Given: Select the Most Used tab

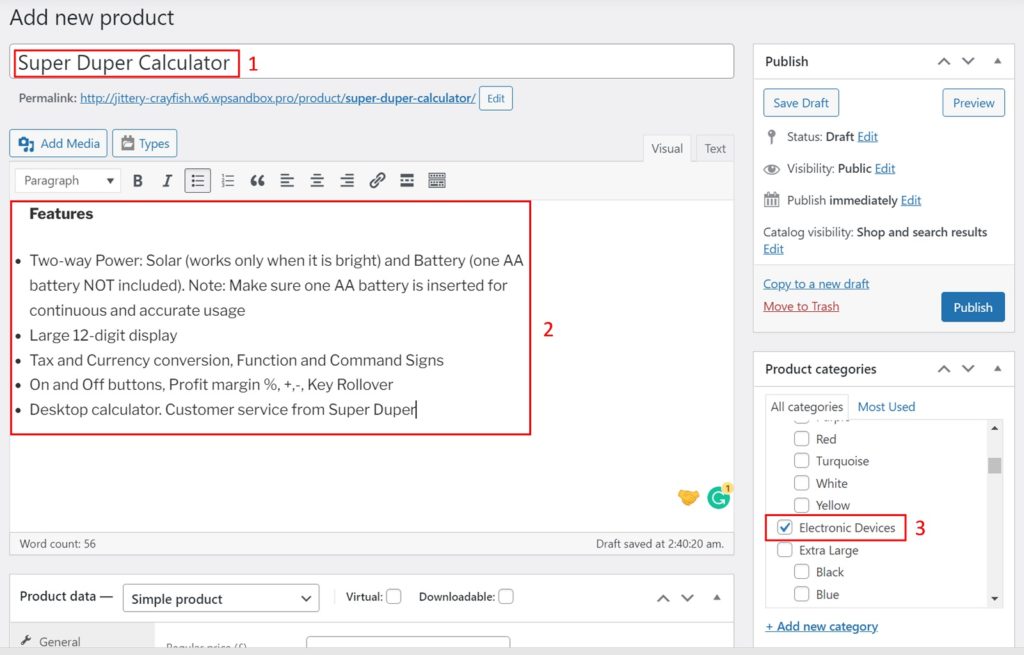Looking at the screenshot, I should click(x=886, y=406).
